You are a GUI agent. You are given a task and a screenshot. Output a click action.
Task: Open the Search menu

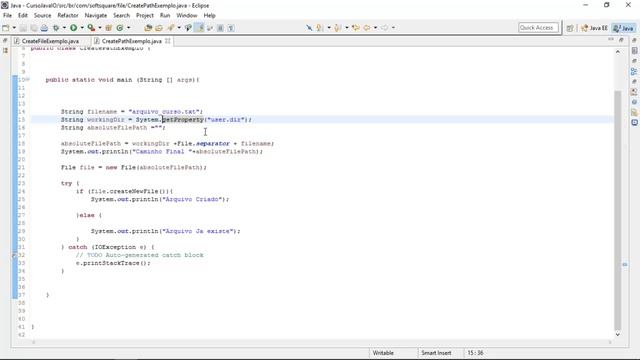121,16
